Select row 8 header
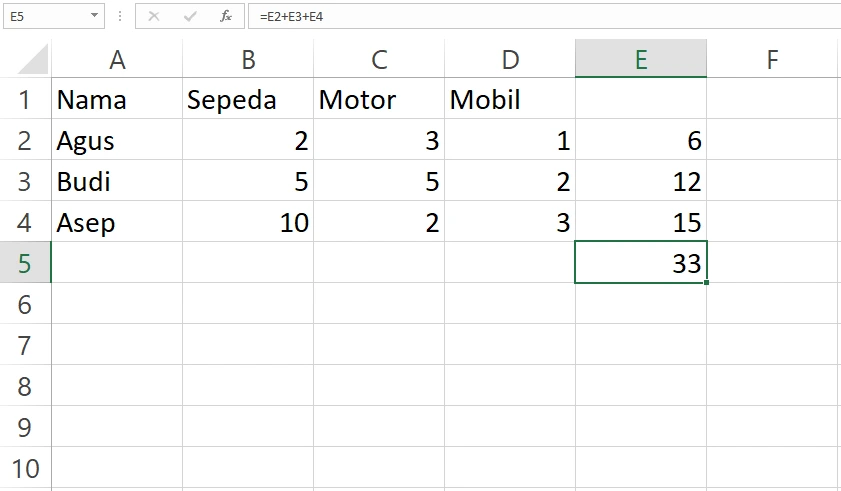This screenshot has width=841, height=491. [25, 385]
